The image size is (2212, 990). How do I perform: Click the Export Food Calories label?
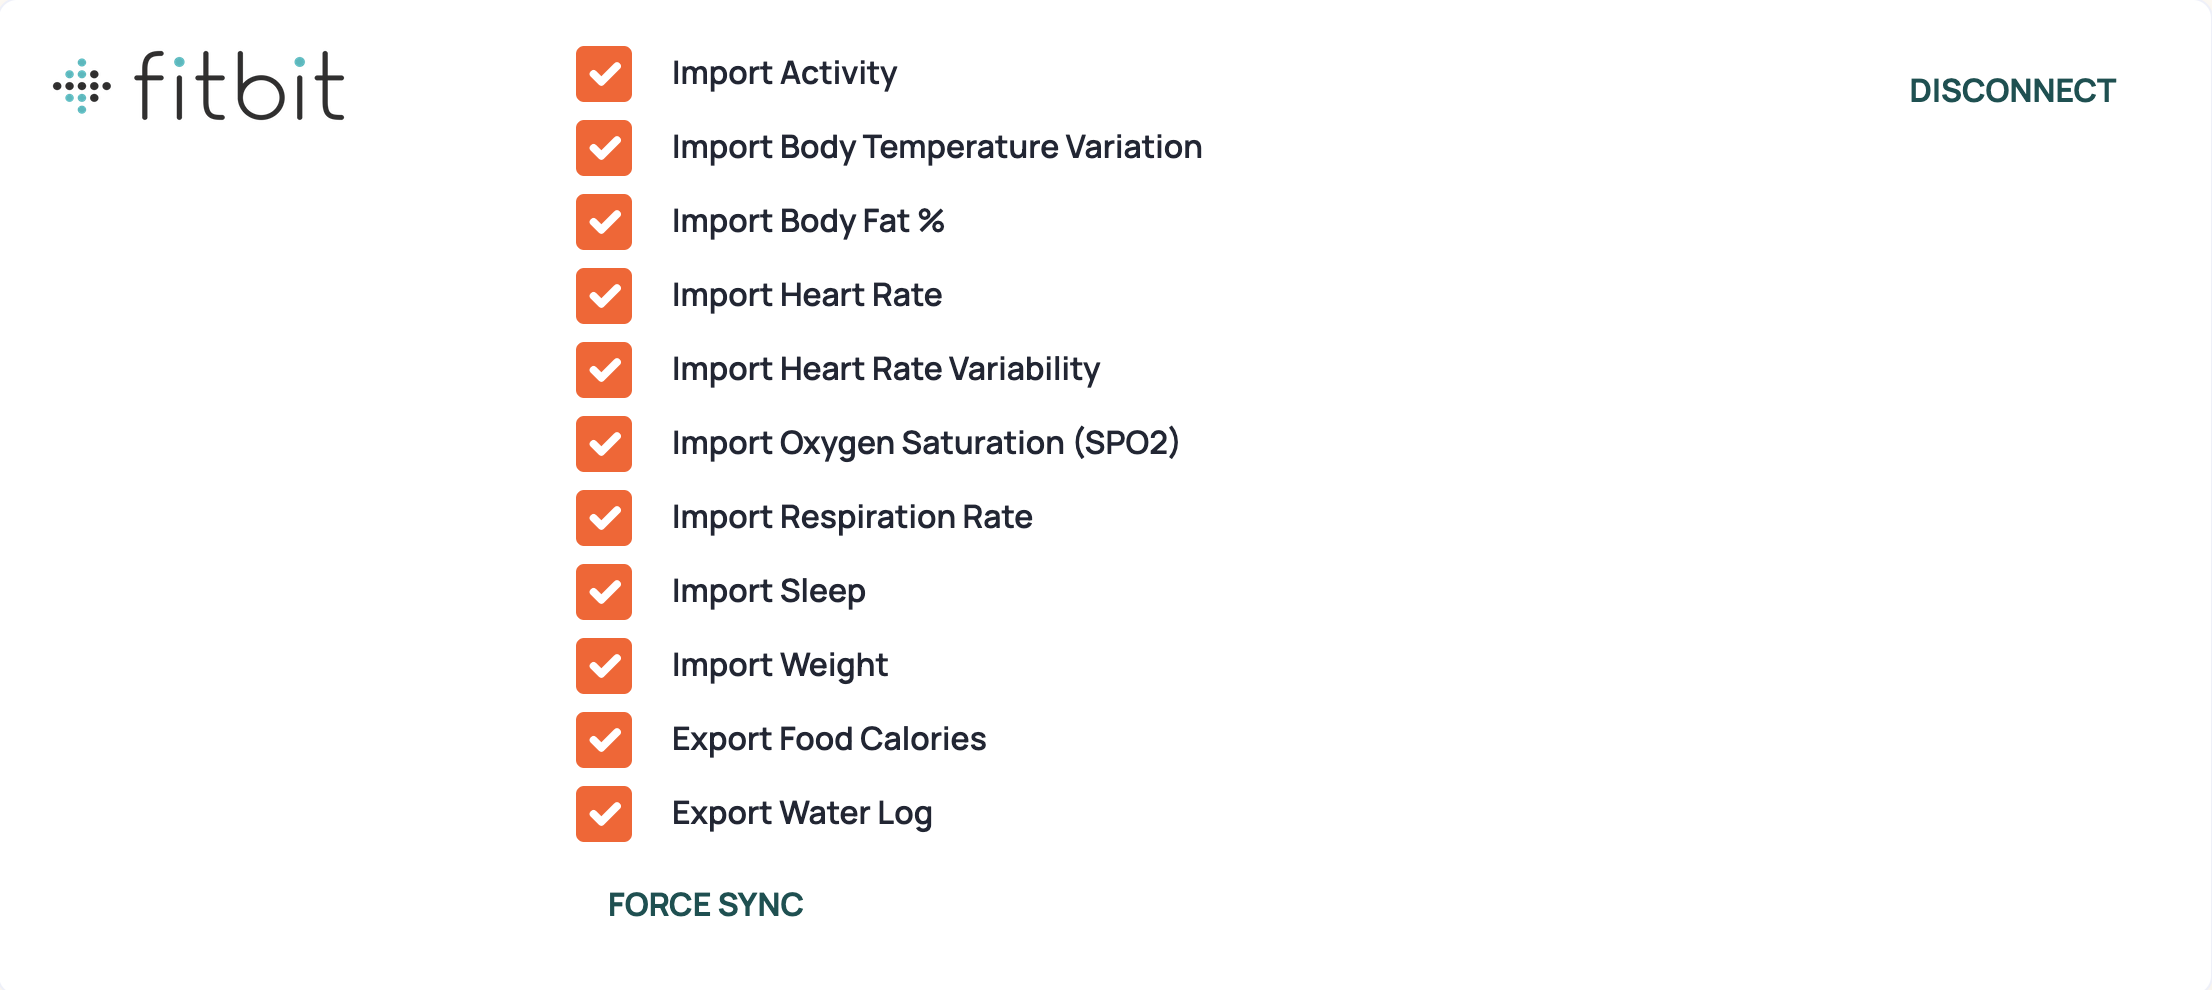click(x=829, y=740)
